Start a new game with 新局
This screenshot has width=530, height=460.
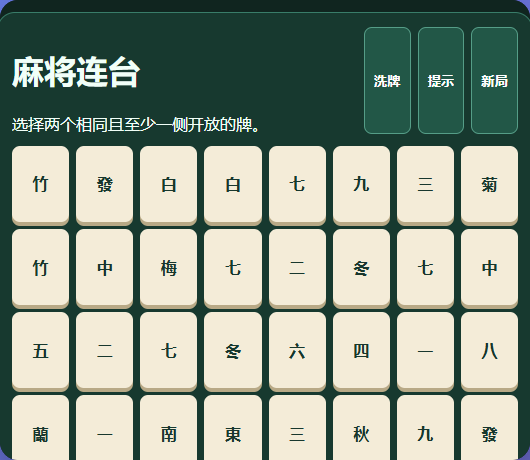[495, 81]
